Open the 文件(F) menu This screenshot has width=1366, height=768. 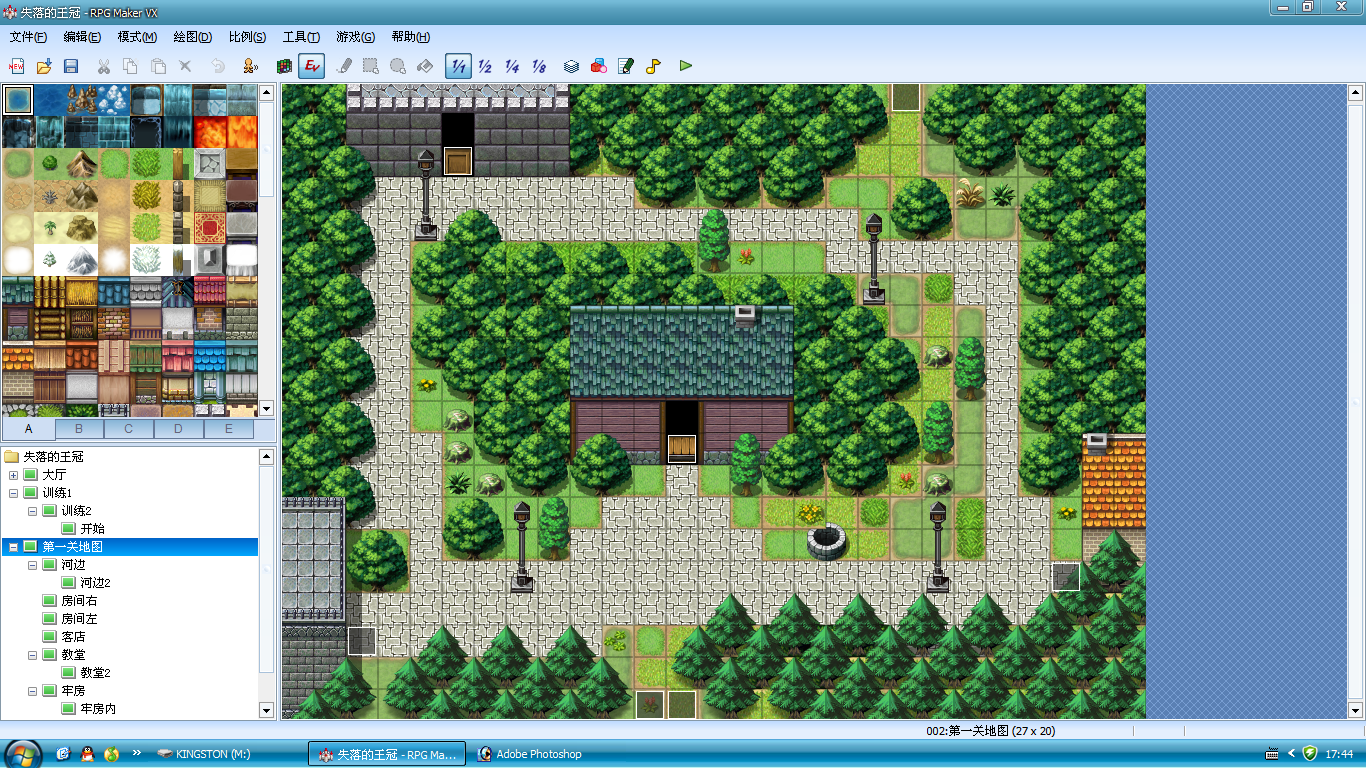[29, 37]
